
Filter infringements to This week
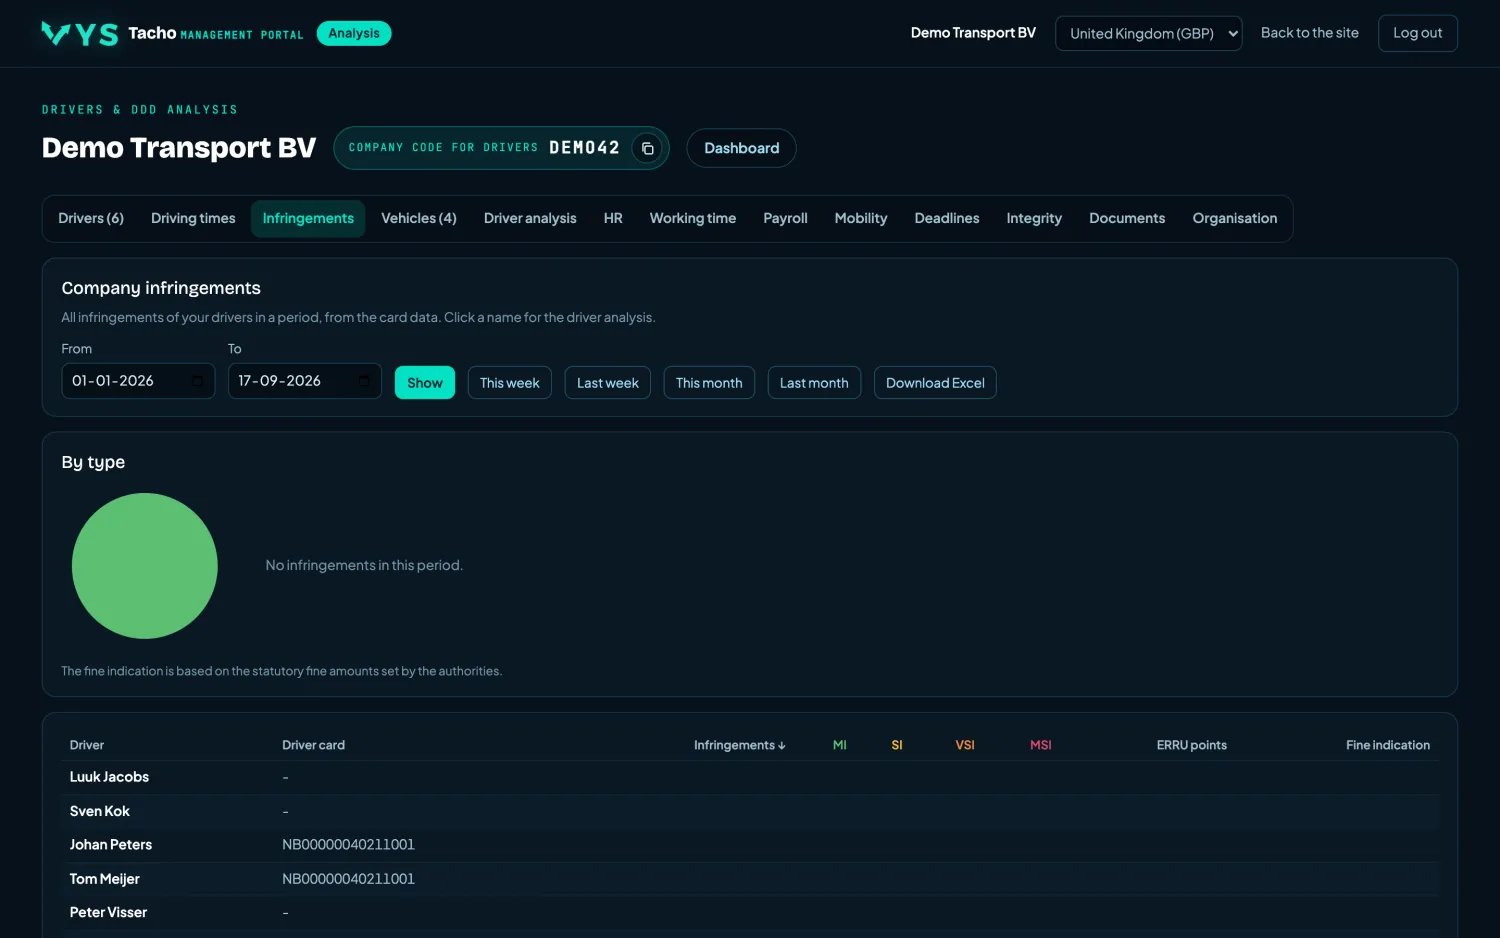(510, 383)
